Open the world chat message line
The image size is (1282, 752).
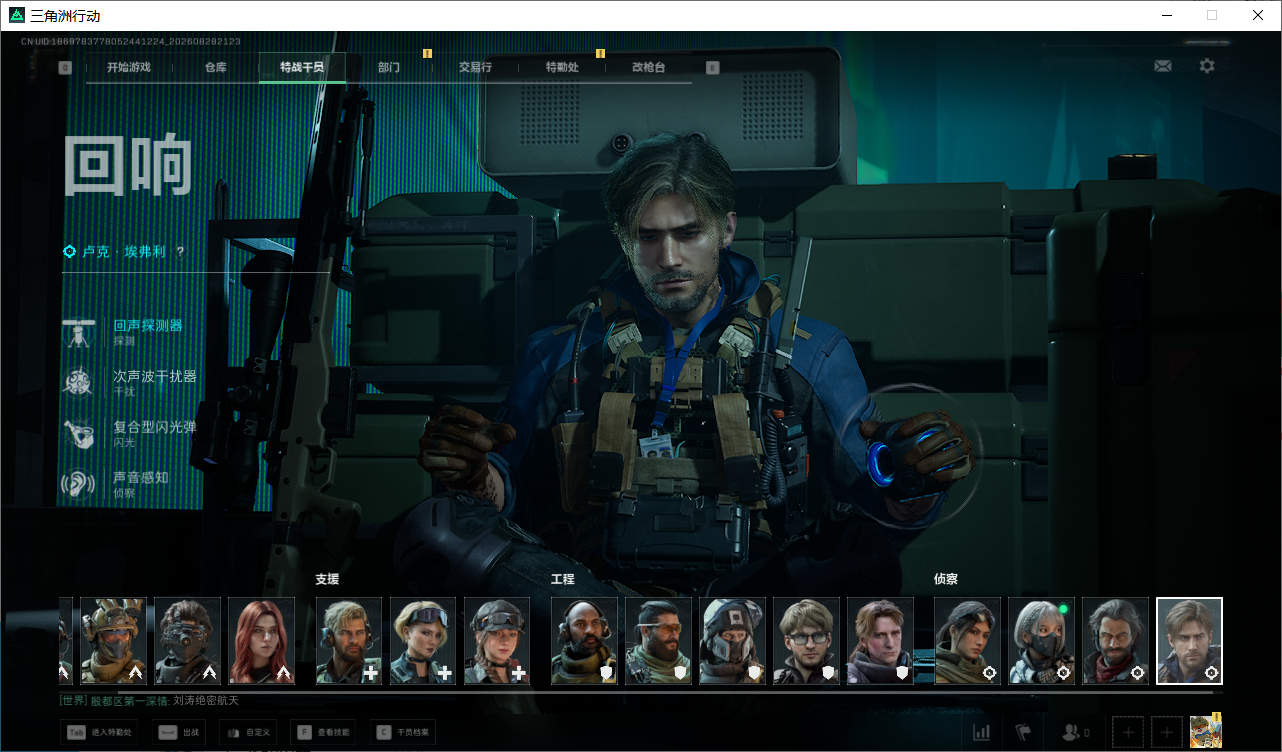click(150, 701)
